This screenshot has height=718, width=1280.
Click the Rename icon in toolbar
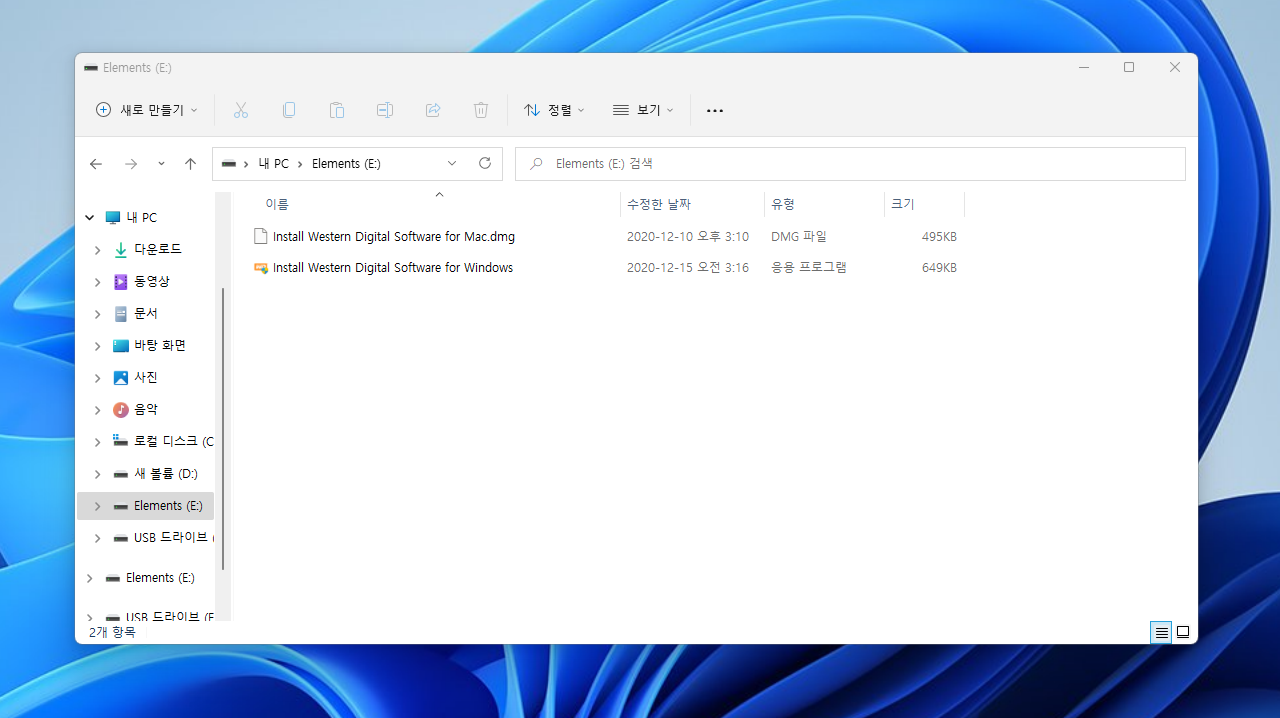point(385,110)
